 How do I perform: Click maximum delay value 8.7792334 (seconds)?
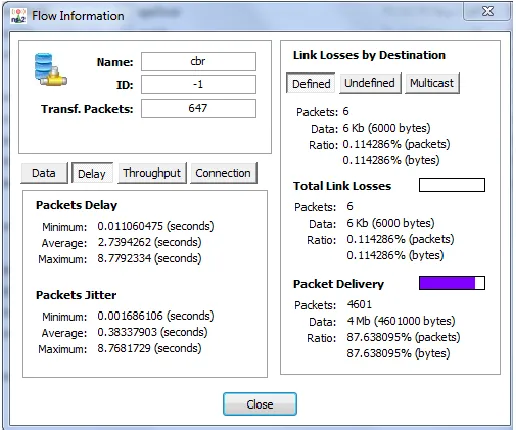pos(149,258)
